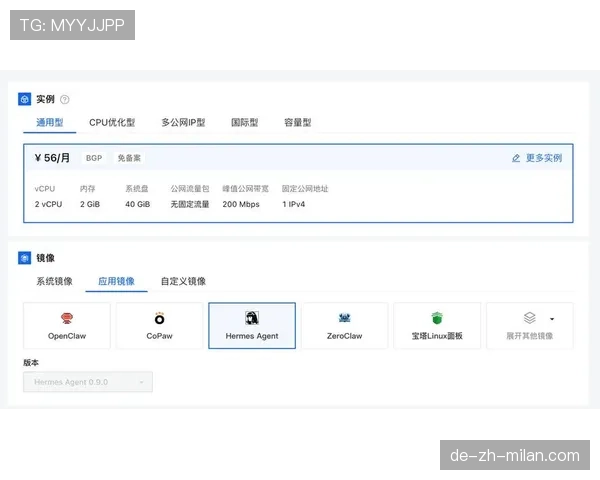Click the 峰值公网带宽 column label
Image resolution: width=600 pixels, height=480 pixels.
245,189
